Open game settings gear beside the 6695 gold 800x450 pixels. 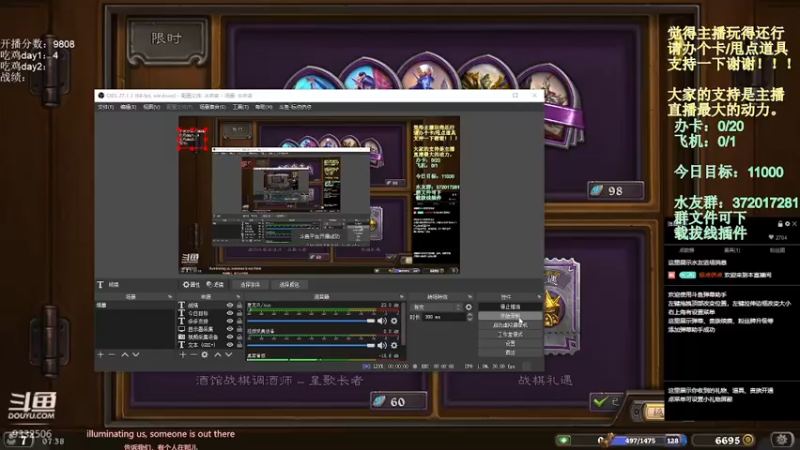pos(782,439)
